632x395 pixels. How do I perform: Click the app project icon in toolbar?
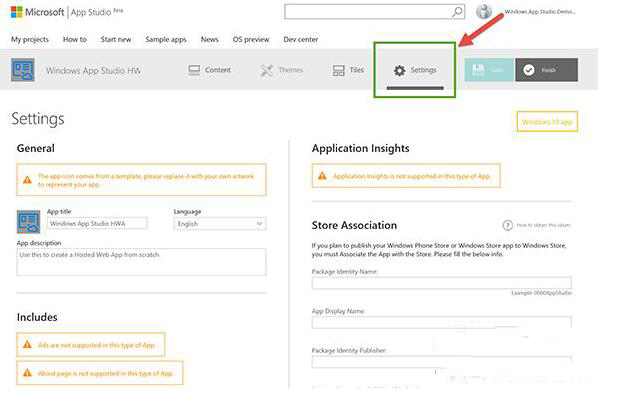[23, 70]
